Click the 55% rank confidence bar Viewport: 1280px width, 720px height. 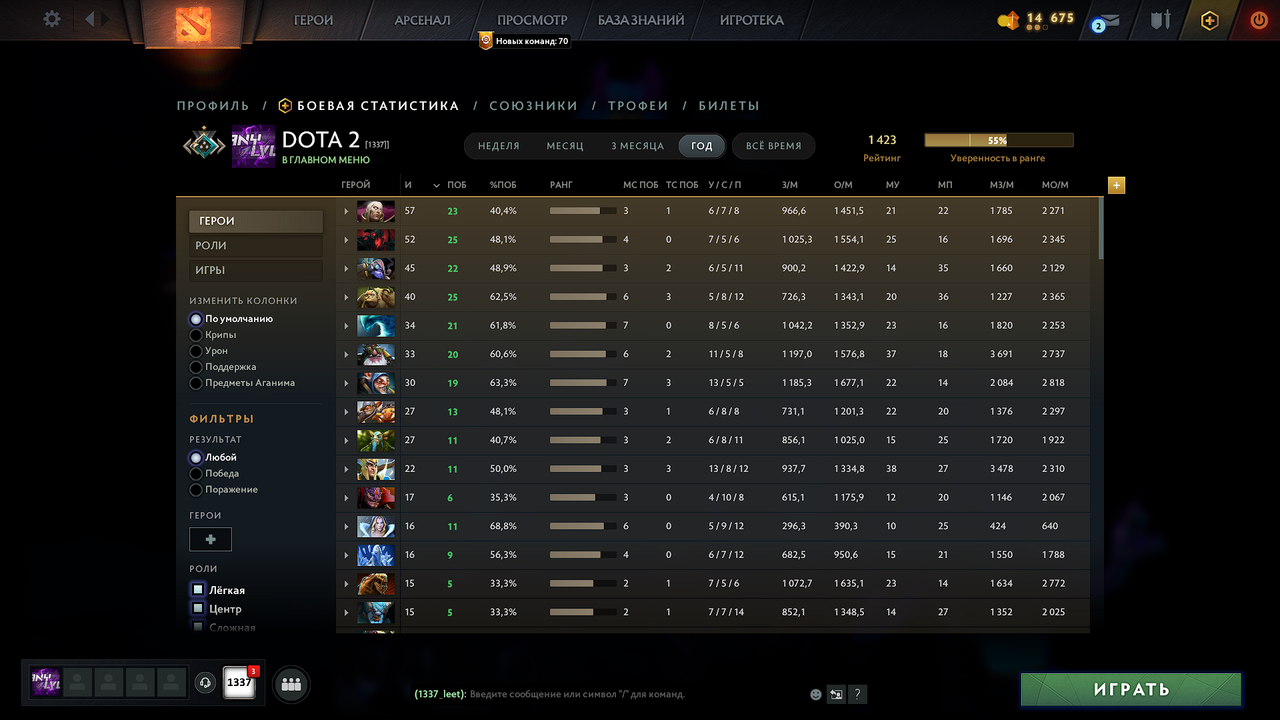click(998, 141)
